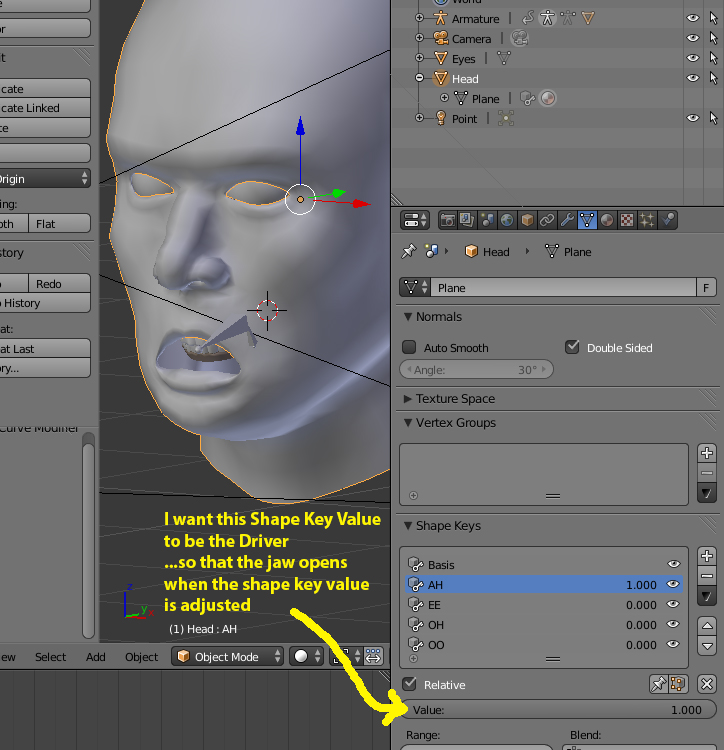The image size is (724, 750).
Task: Open the Constraints chain-link tab
Action: pos(547,220)
